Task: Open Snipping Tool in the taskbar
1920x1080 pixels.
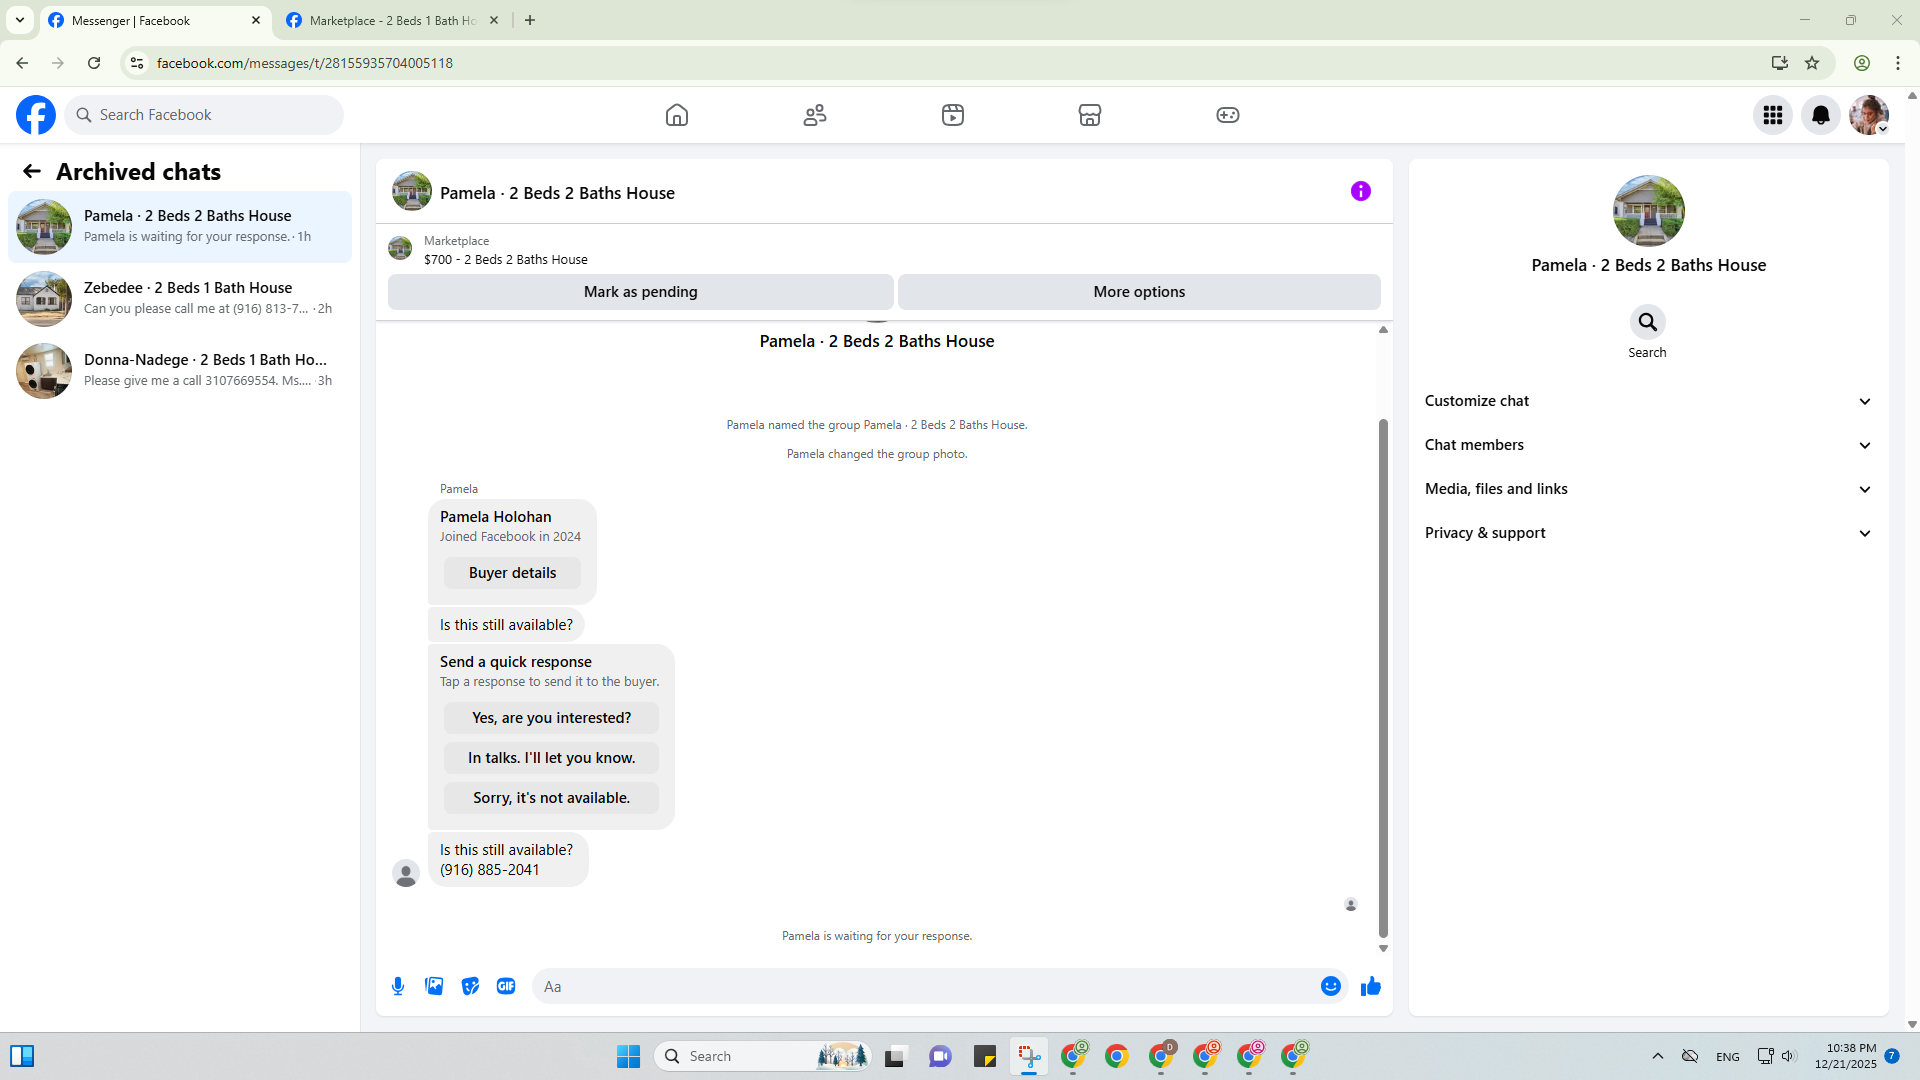Action: click(x=1029, y=1056)
